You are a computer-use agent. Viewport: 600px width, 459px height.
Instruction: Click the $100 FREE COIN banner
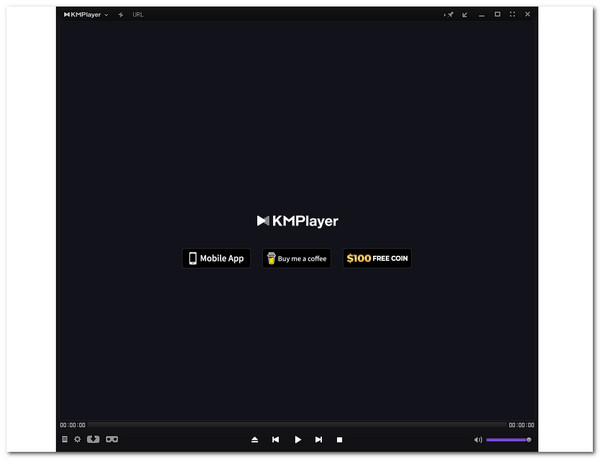377,259
